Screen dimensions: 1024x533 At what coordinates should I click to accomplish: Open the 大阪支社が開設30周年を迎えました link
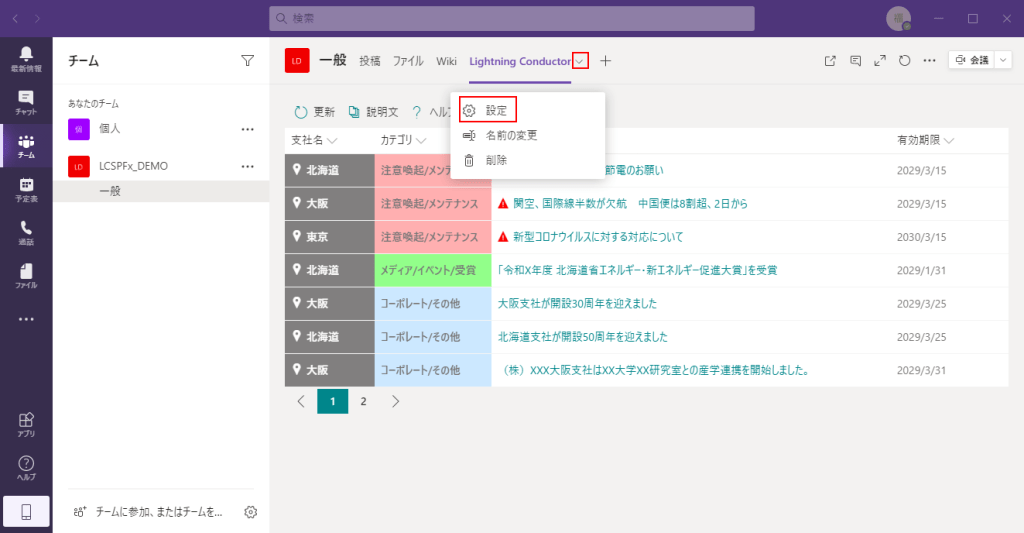[577, 303]
